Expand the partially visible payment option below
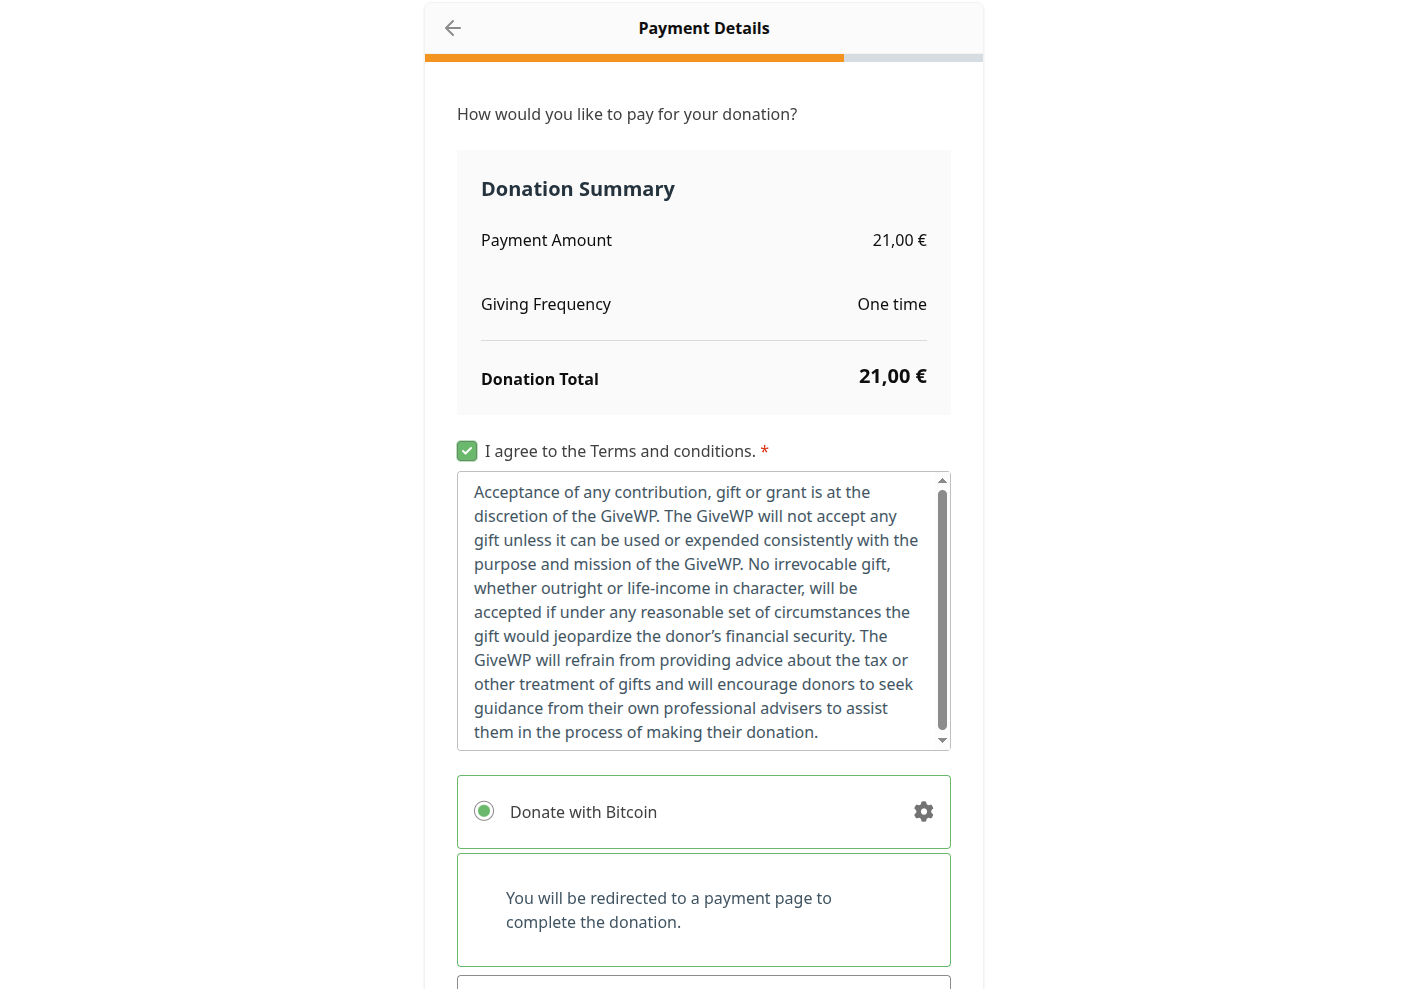 tap(703, 983)
